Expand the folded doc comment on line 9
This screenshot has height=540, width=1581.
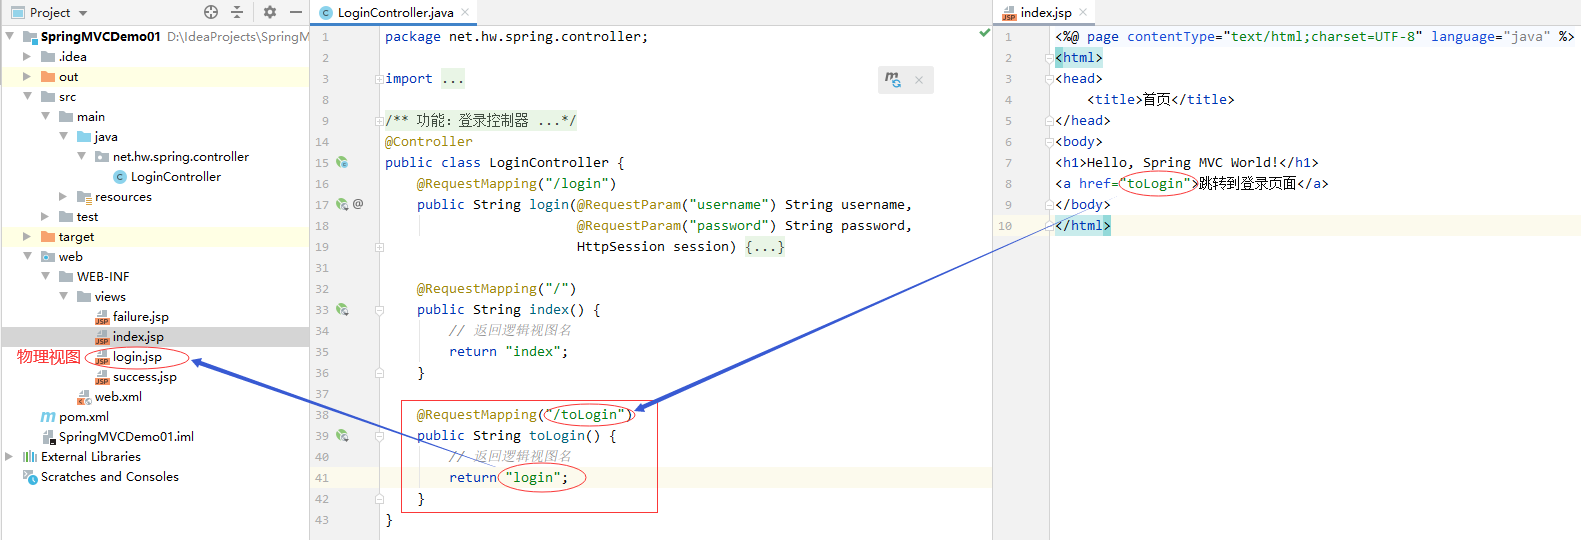tap(379, 120)
